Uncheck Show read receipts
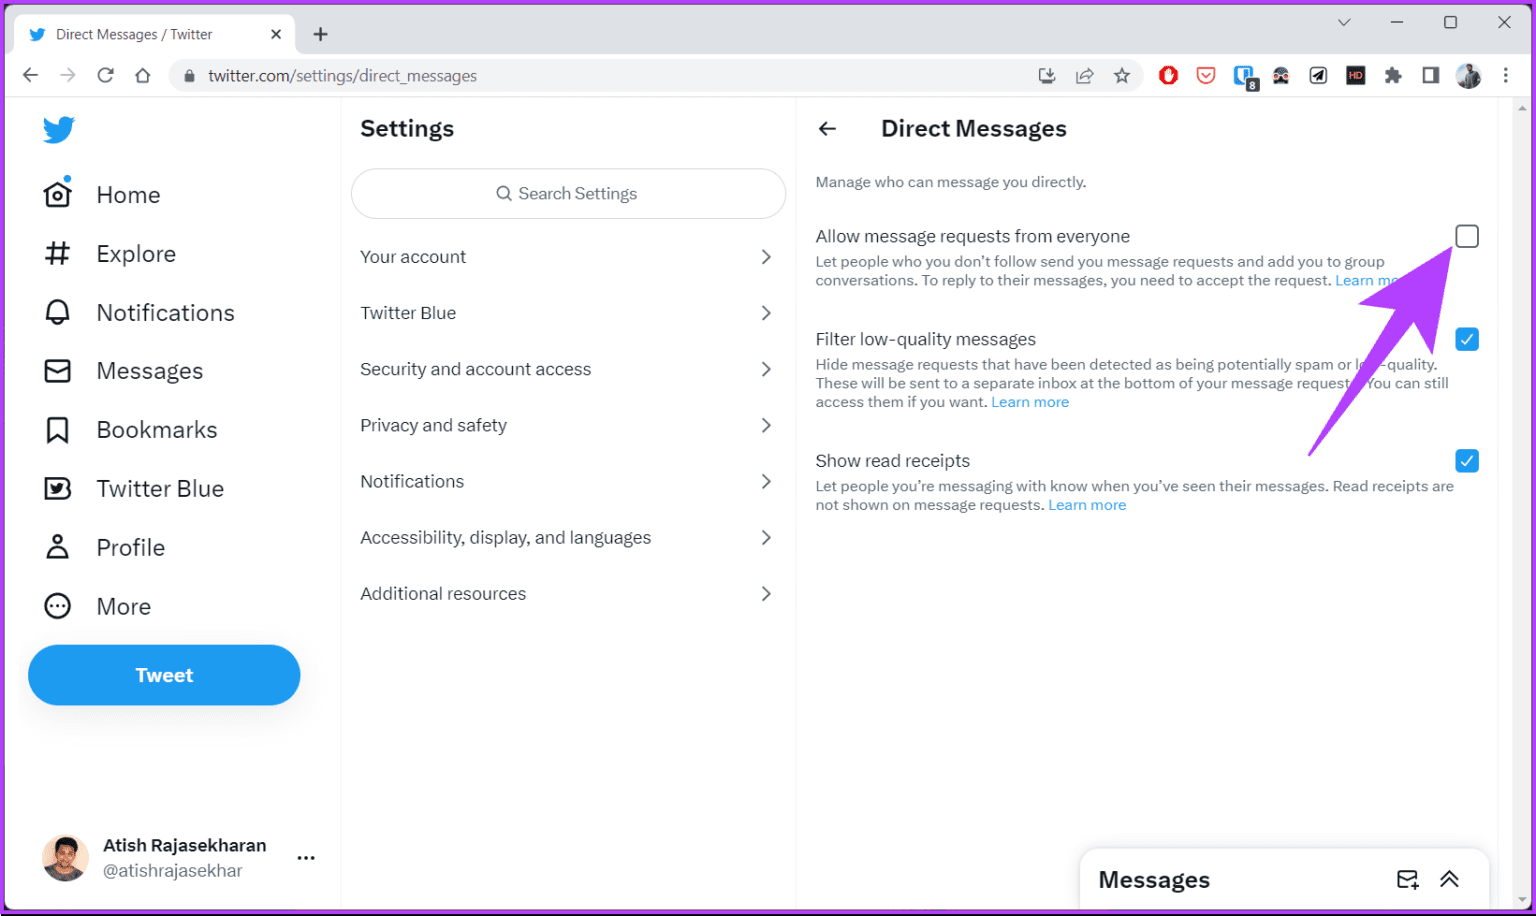Image resolution: width=1536 pixels, height=916 pixels. pos(1467,461)
